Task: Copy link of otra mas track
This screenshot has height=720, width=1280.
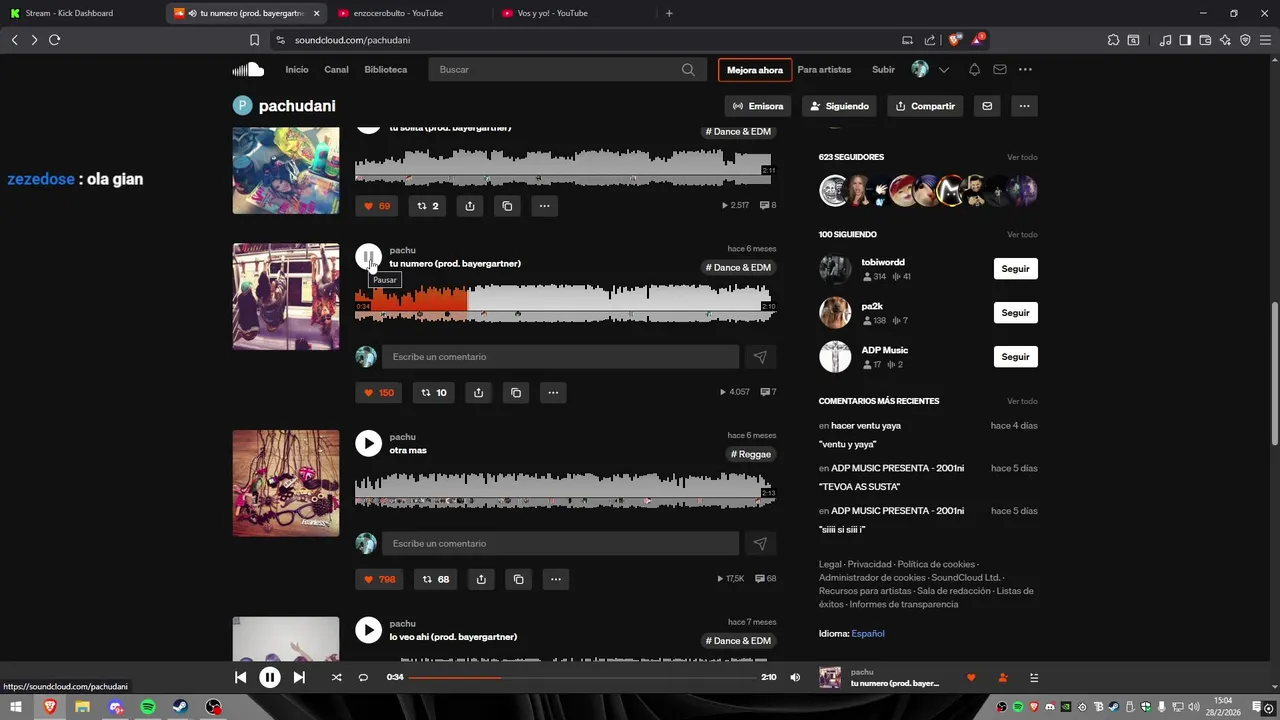Action: [x=518, y=579]
